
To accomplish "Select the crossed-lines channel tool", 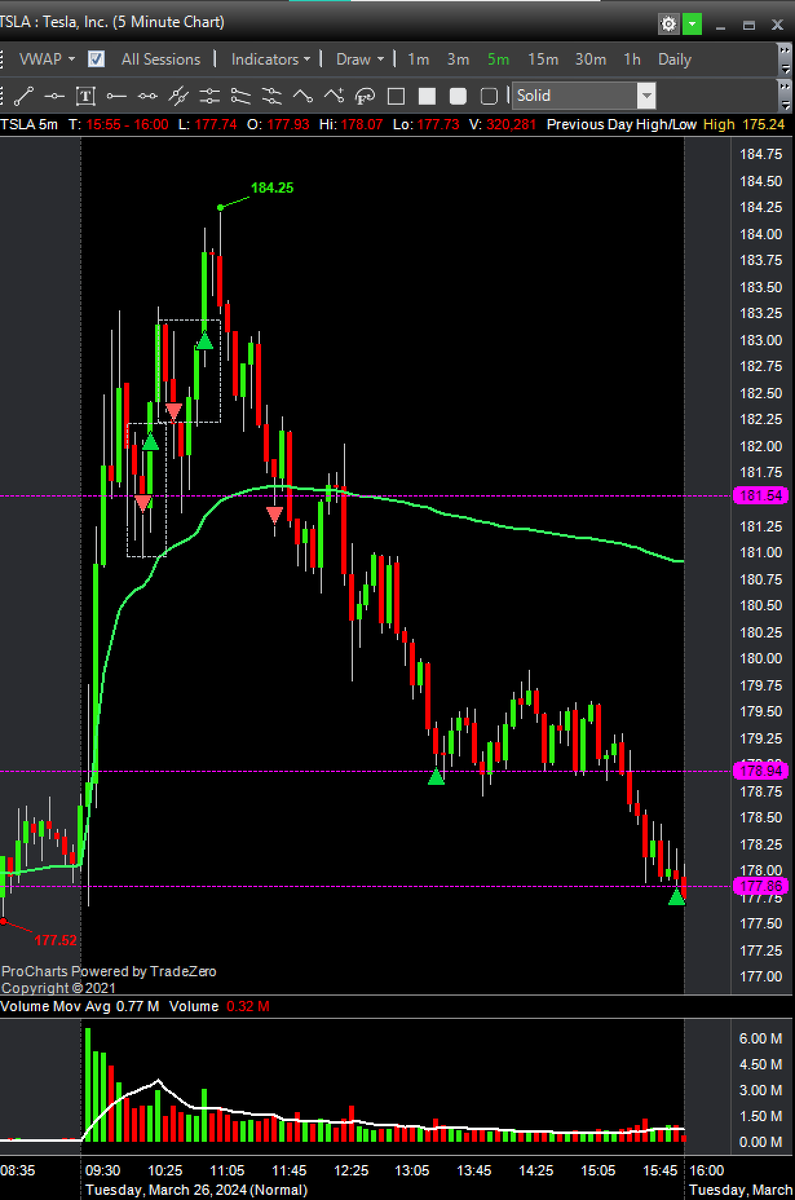I will (x=179, y=96).
